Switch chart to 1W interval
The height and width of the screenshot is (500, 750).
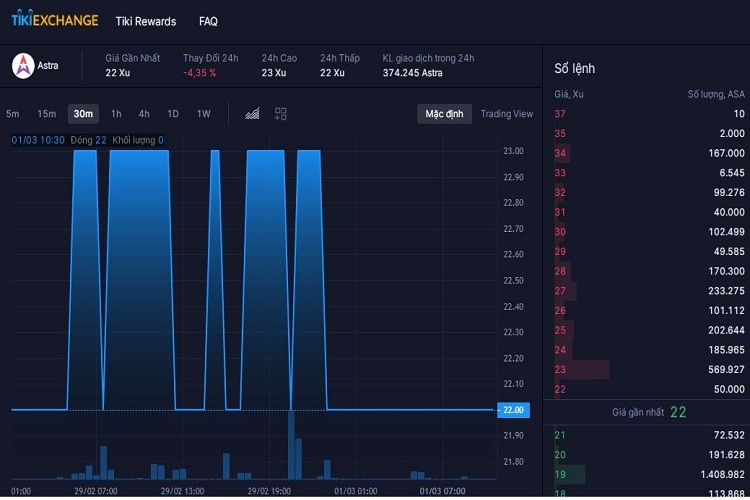coord(203,114)
